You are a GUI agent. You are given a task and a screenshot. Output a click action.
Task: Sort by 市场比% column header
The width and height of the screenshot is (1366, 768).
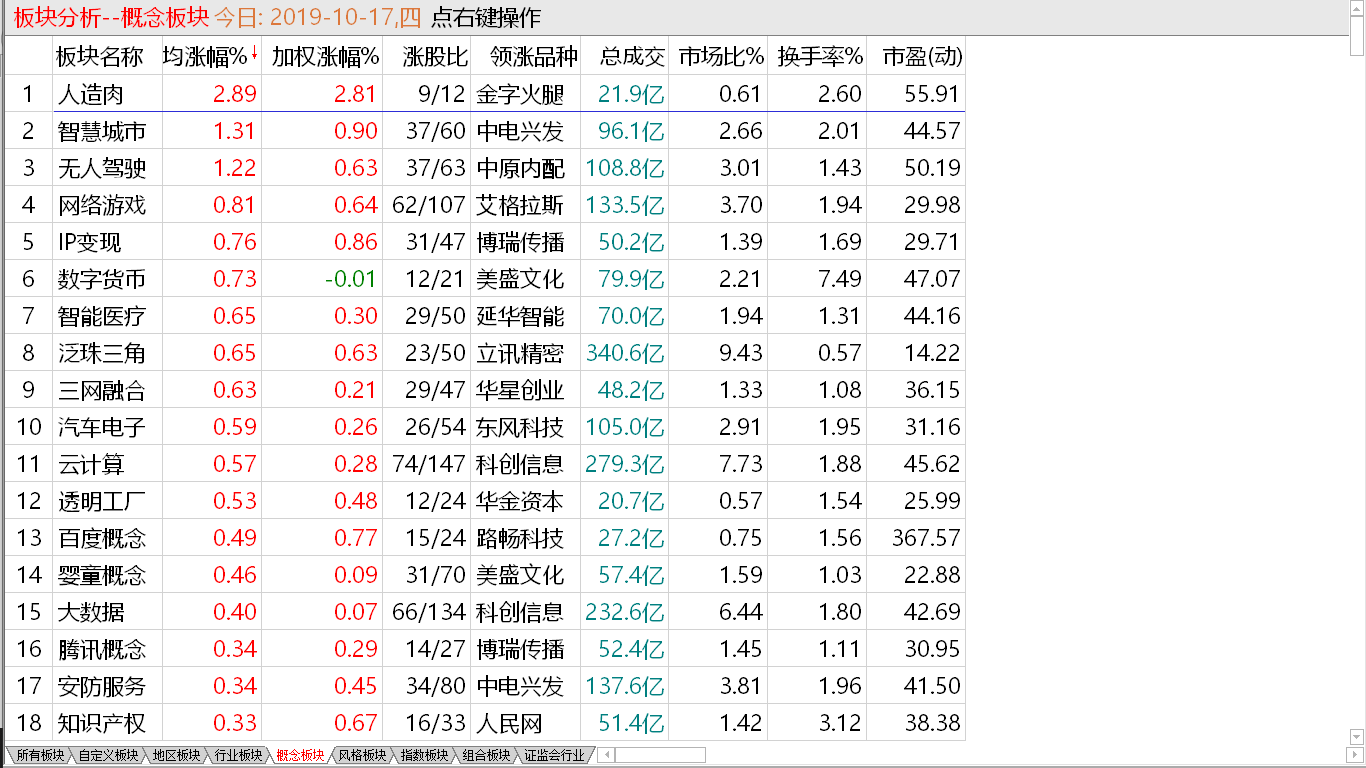pyautogui.click(x=720, y=57)
